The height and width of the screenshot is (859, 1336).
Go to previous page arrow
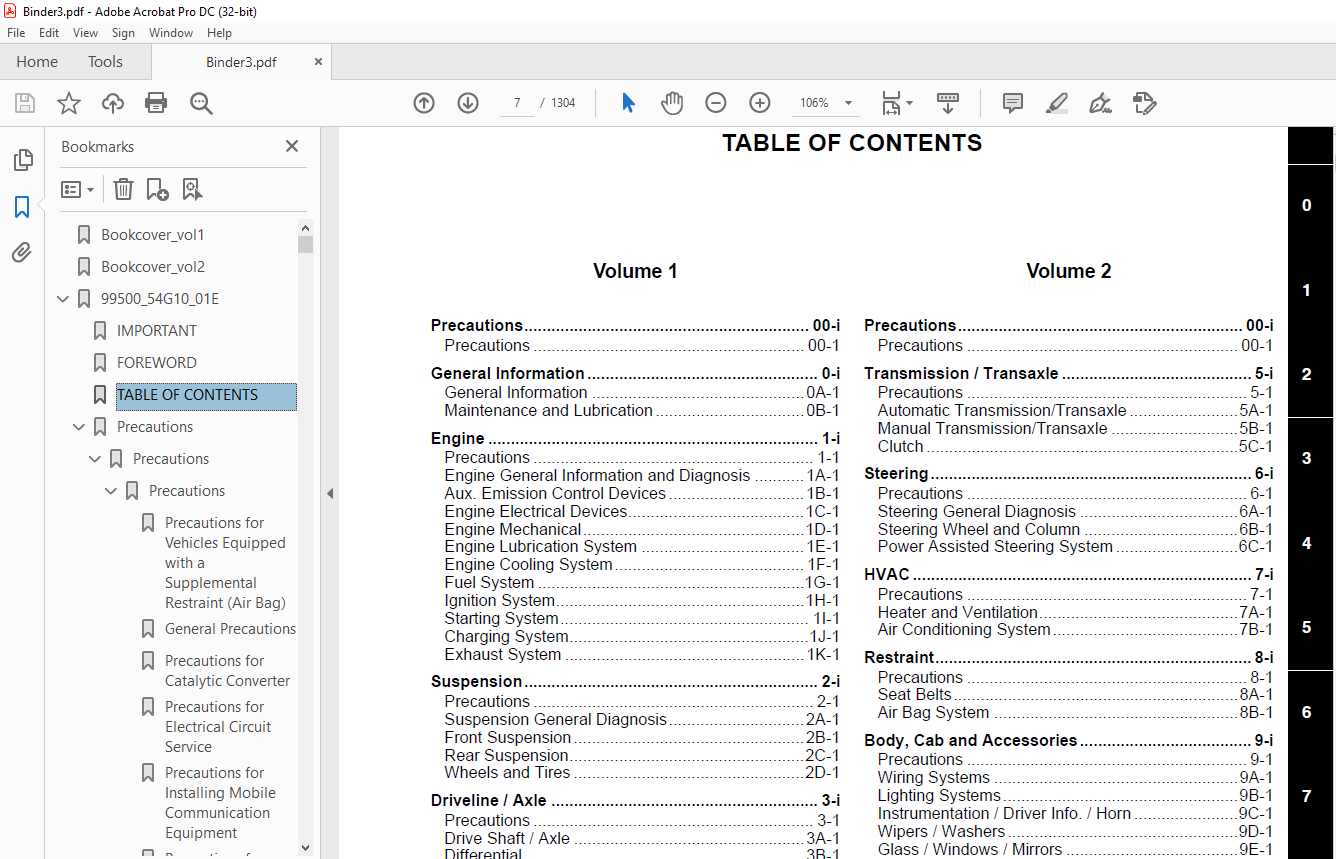click(424, 103)
